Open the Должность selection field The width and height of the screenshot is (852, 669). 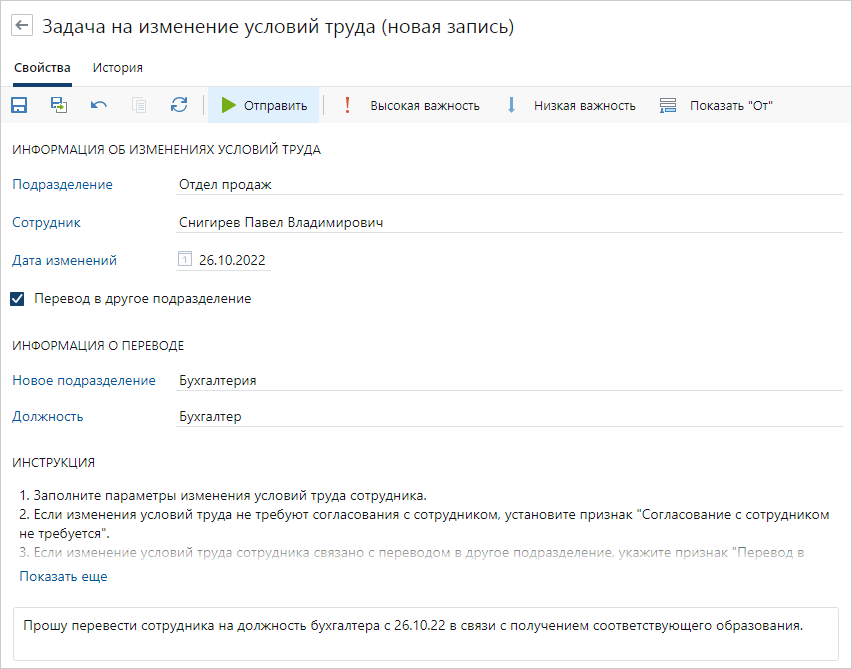(400, 417)
